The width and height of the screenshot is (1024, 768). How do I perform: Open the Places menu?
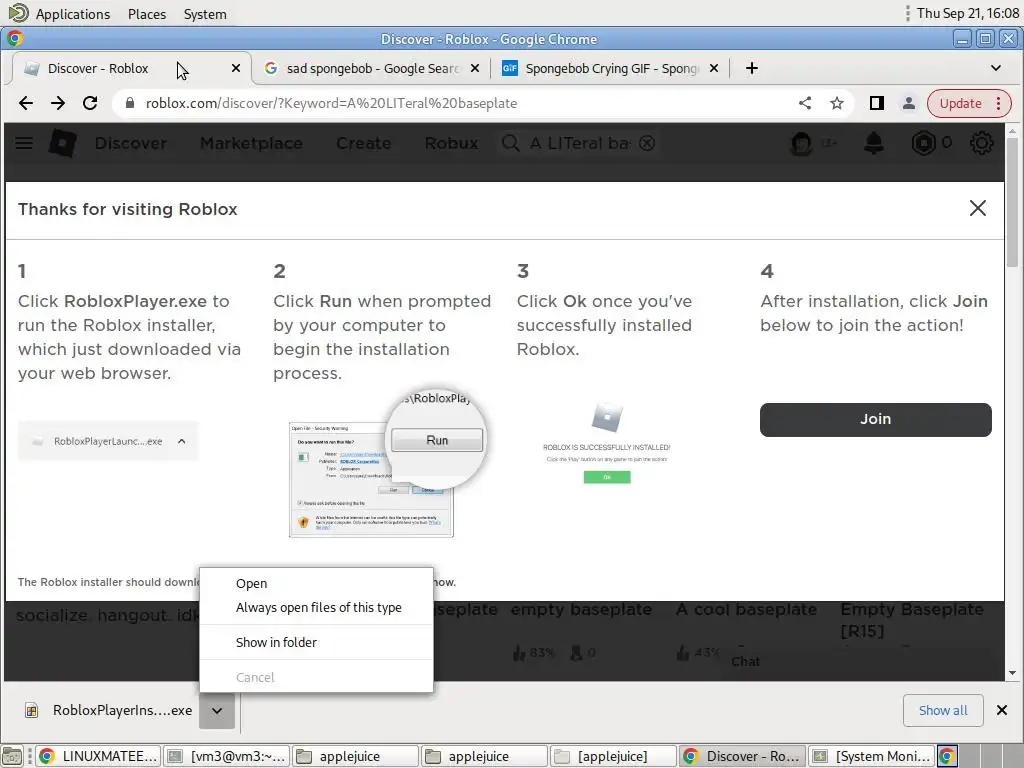tap(147, 14)
